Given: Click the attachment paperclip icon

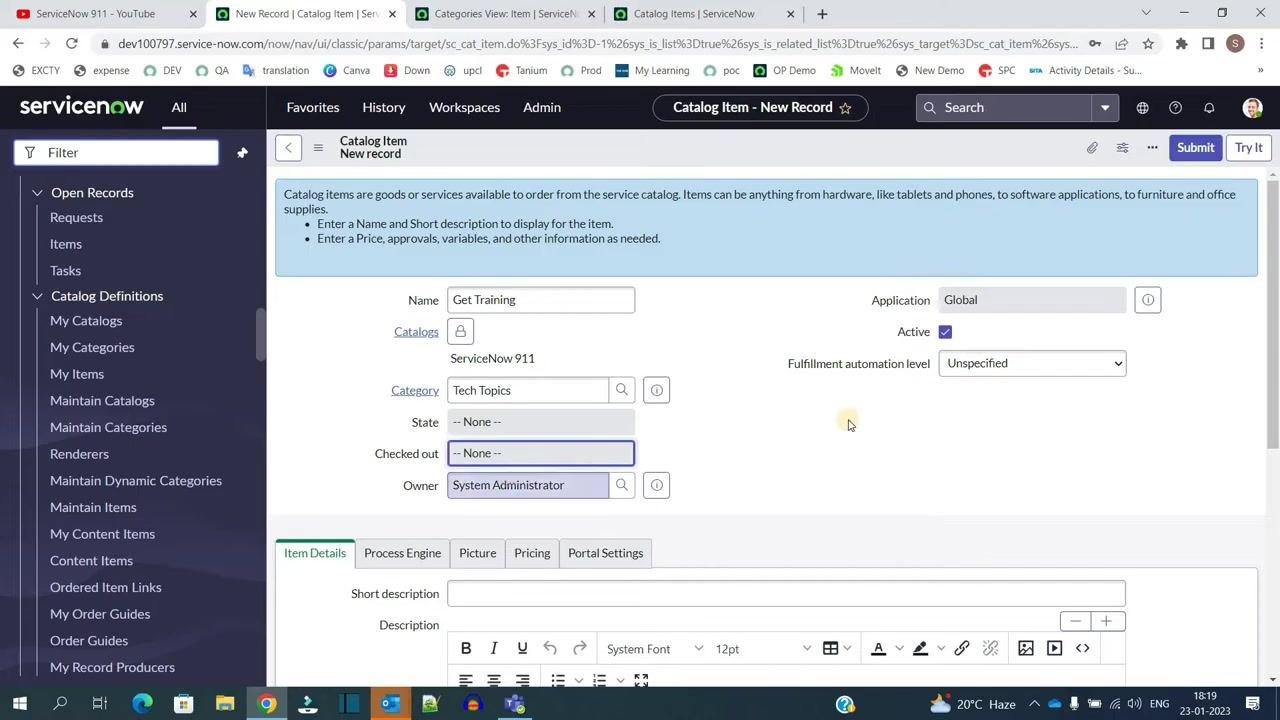Looking at the screenshot, I should click(x=1092, y=148).
